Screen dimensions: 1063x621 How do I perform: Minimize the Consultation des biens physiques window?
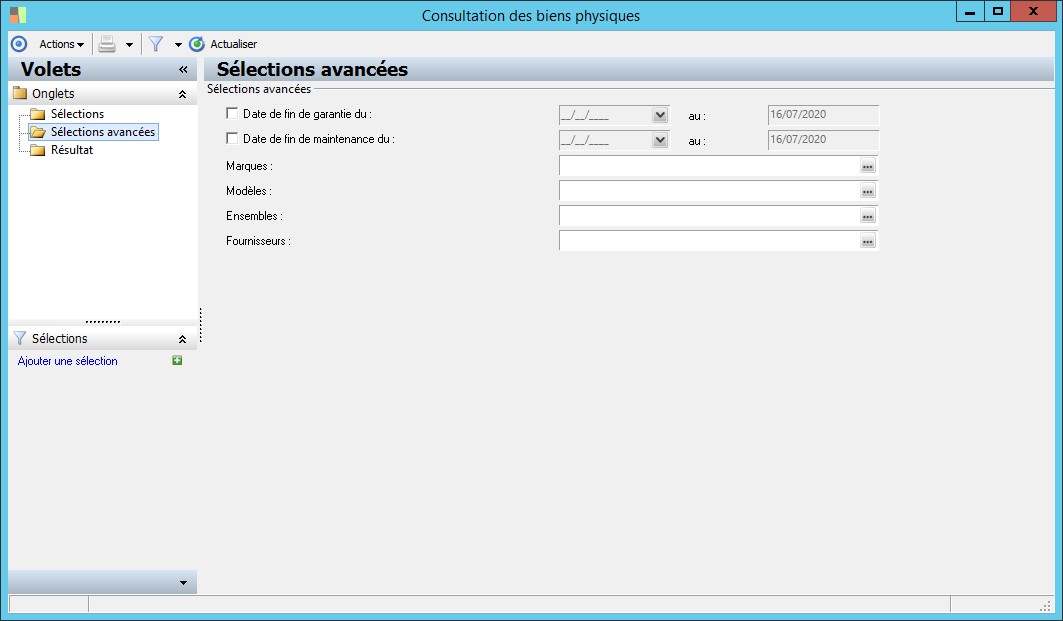[x=970, y=12]
